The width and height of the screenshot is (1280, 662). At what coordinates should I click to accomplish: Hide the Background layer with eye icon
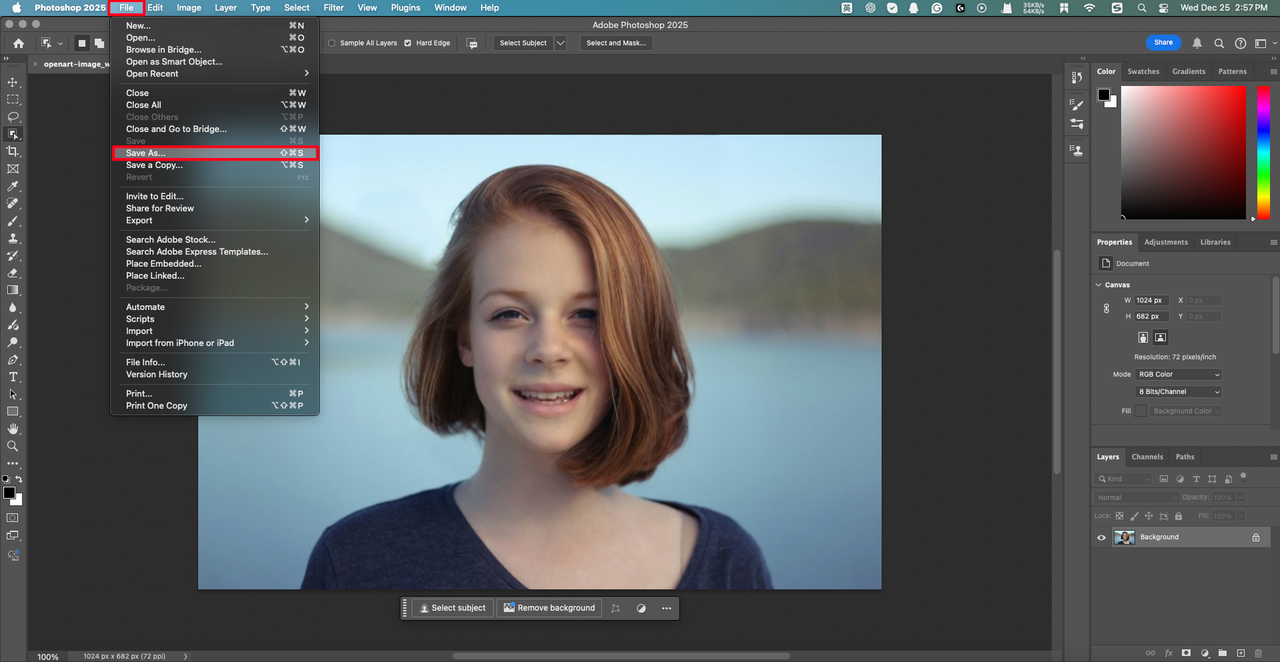coord(1101,537)
